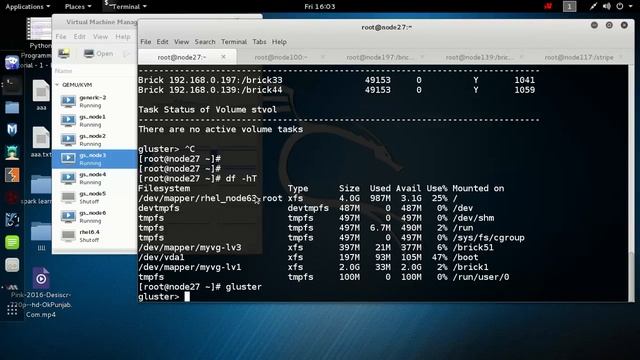Open the power menu icon in top bar
Viewport: 640px width, 360px height.
point(620,6)
